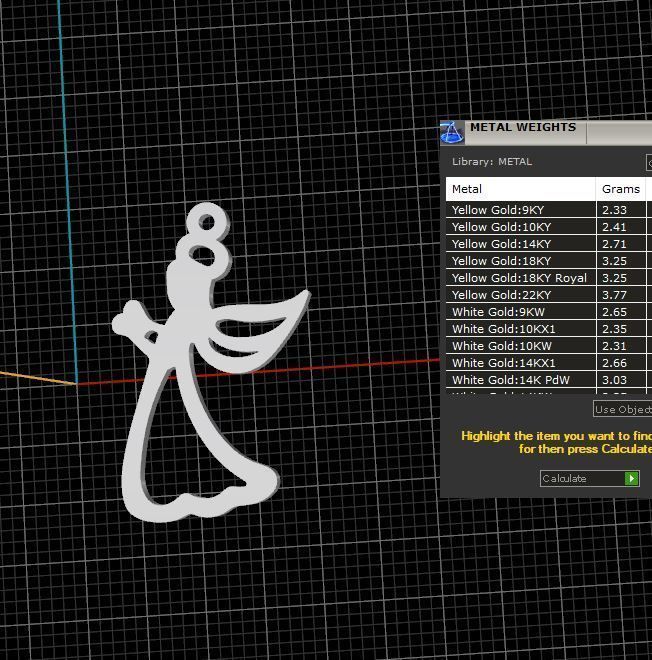This screenshot has height=660, width=652.
Task: Click the 2.33 grams value
Action: click(614, 210)
